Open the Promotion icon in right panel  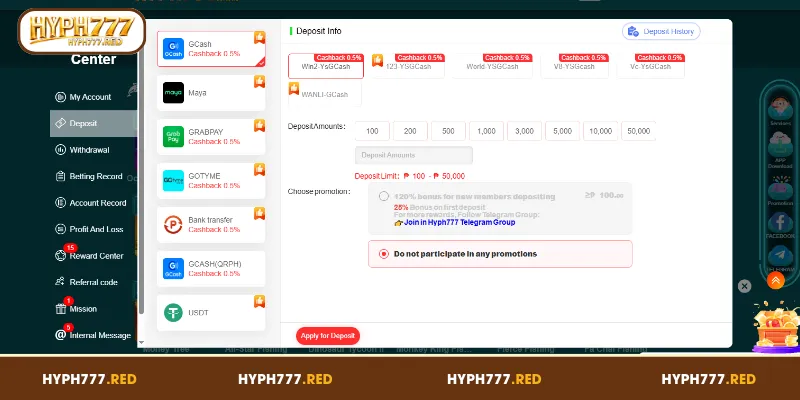pos(780,187)
